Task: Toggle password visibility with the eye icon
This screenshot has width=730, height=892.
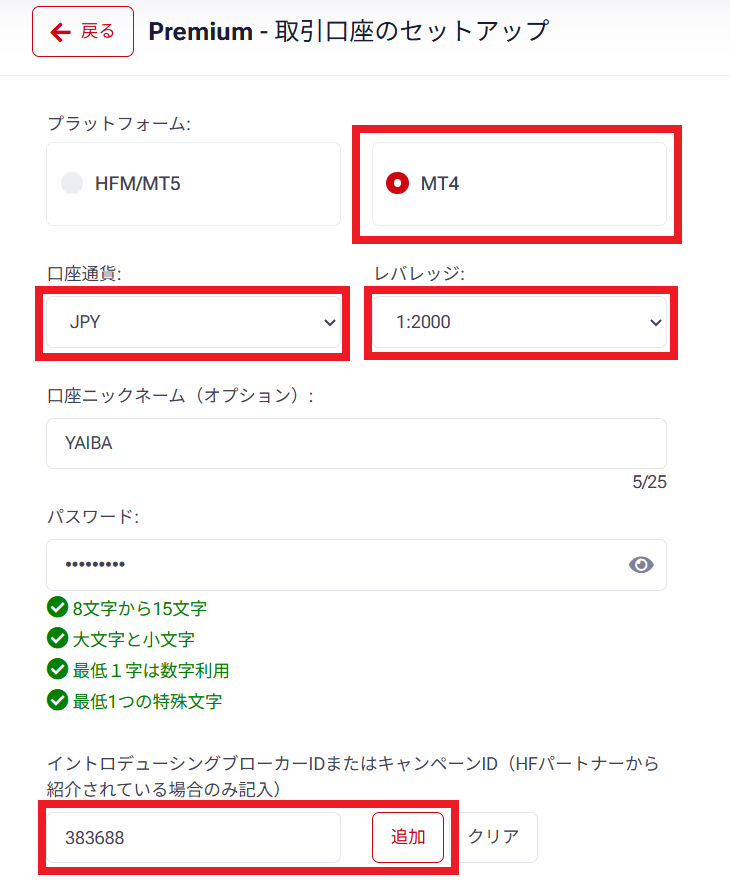Action: 641,564
